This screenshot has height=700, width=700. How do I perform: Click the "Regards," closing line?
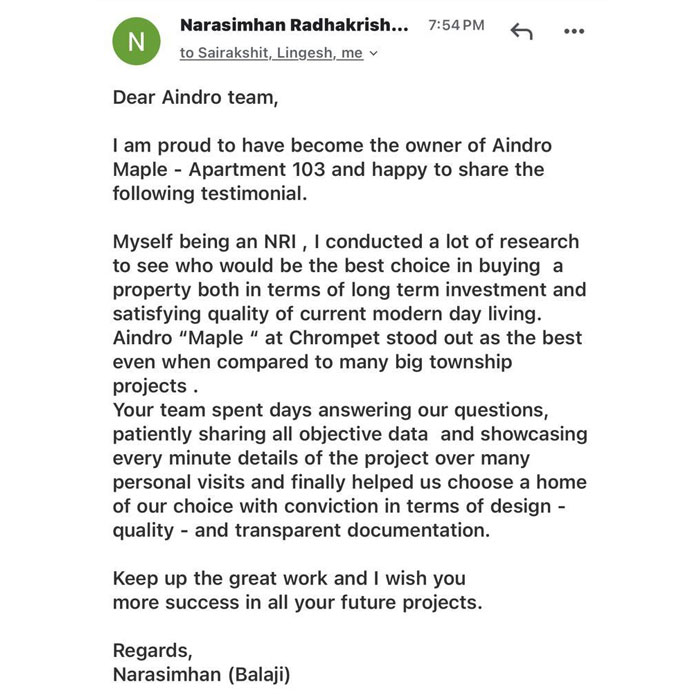[152, 651]
